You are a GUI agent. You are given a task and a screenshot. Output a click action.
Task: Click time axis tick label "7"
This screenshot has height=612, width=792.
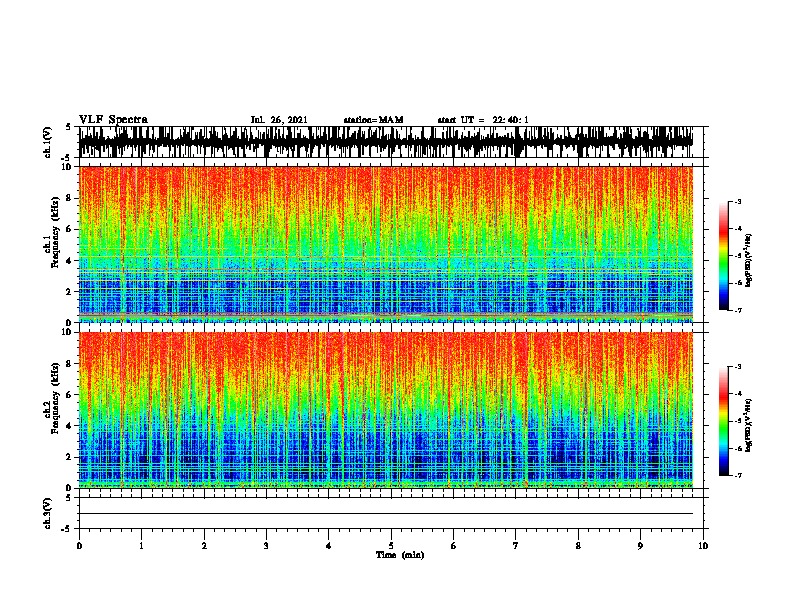tap(516, 546)
